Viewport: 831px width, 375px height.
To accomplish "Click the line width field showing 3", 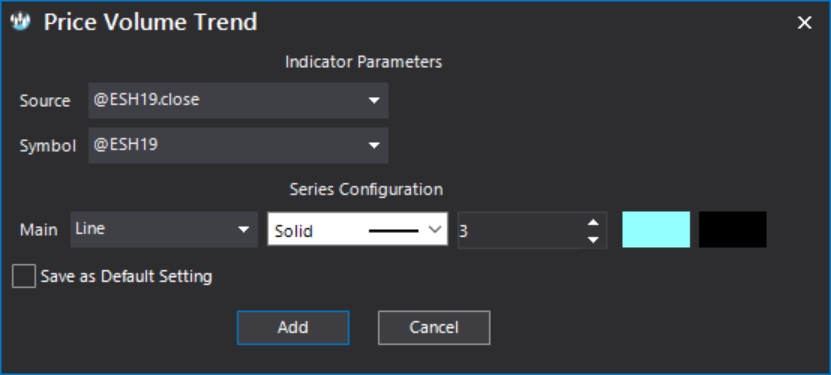I will [522, 230].
